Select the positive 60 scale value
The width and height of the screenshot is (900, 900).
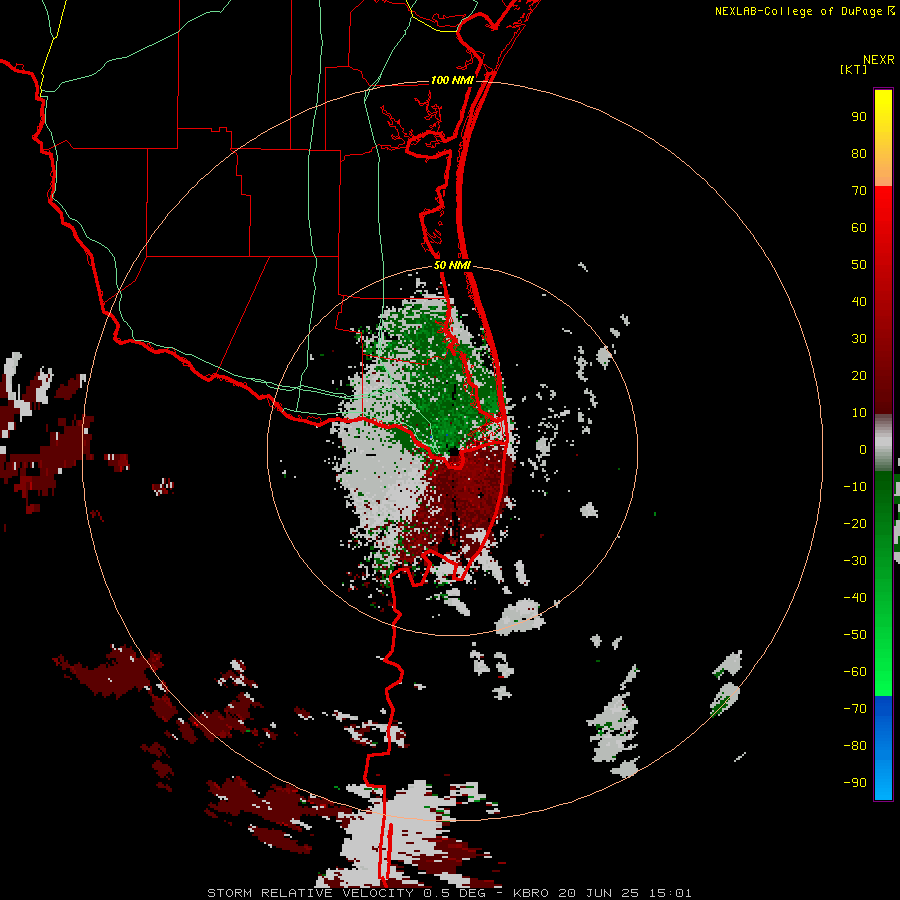(859, 228)
